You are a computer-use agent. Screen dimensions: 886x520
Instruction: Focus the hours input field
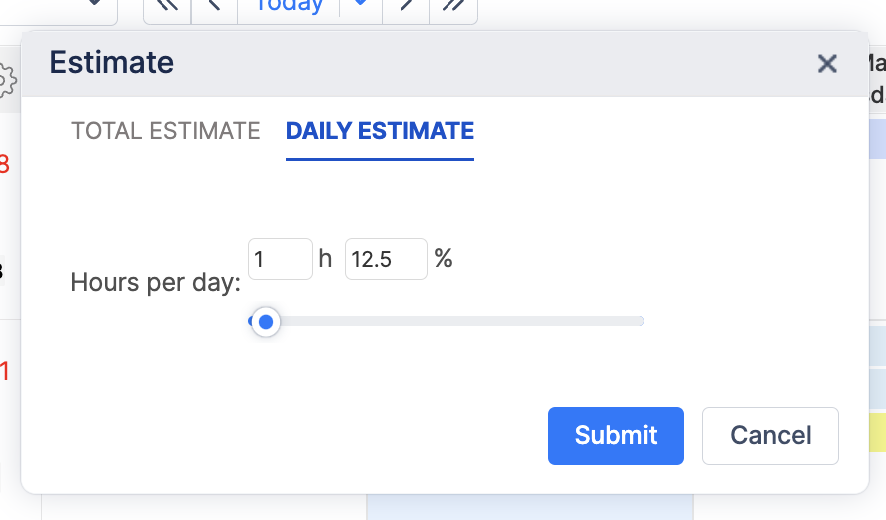[x=280, y=259]
